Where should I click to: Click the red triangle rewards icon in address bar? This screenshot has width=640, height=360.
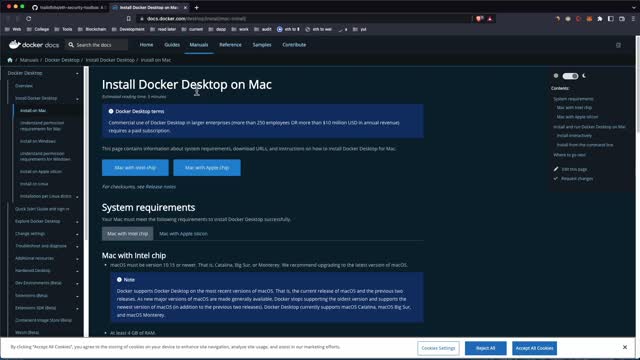[490, 19]
